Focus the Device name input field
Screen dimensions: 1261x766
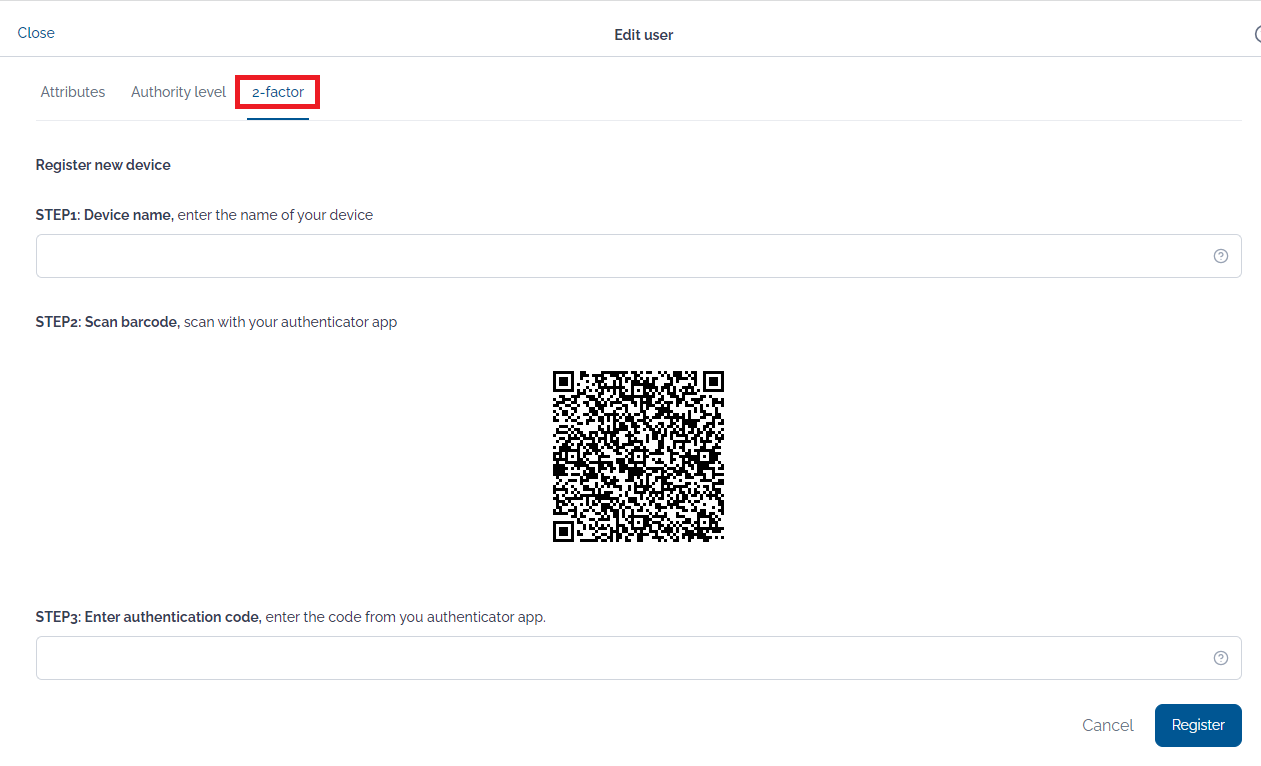tap(638, 256)
